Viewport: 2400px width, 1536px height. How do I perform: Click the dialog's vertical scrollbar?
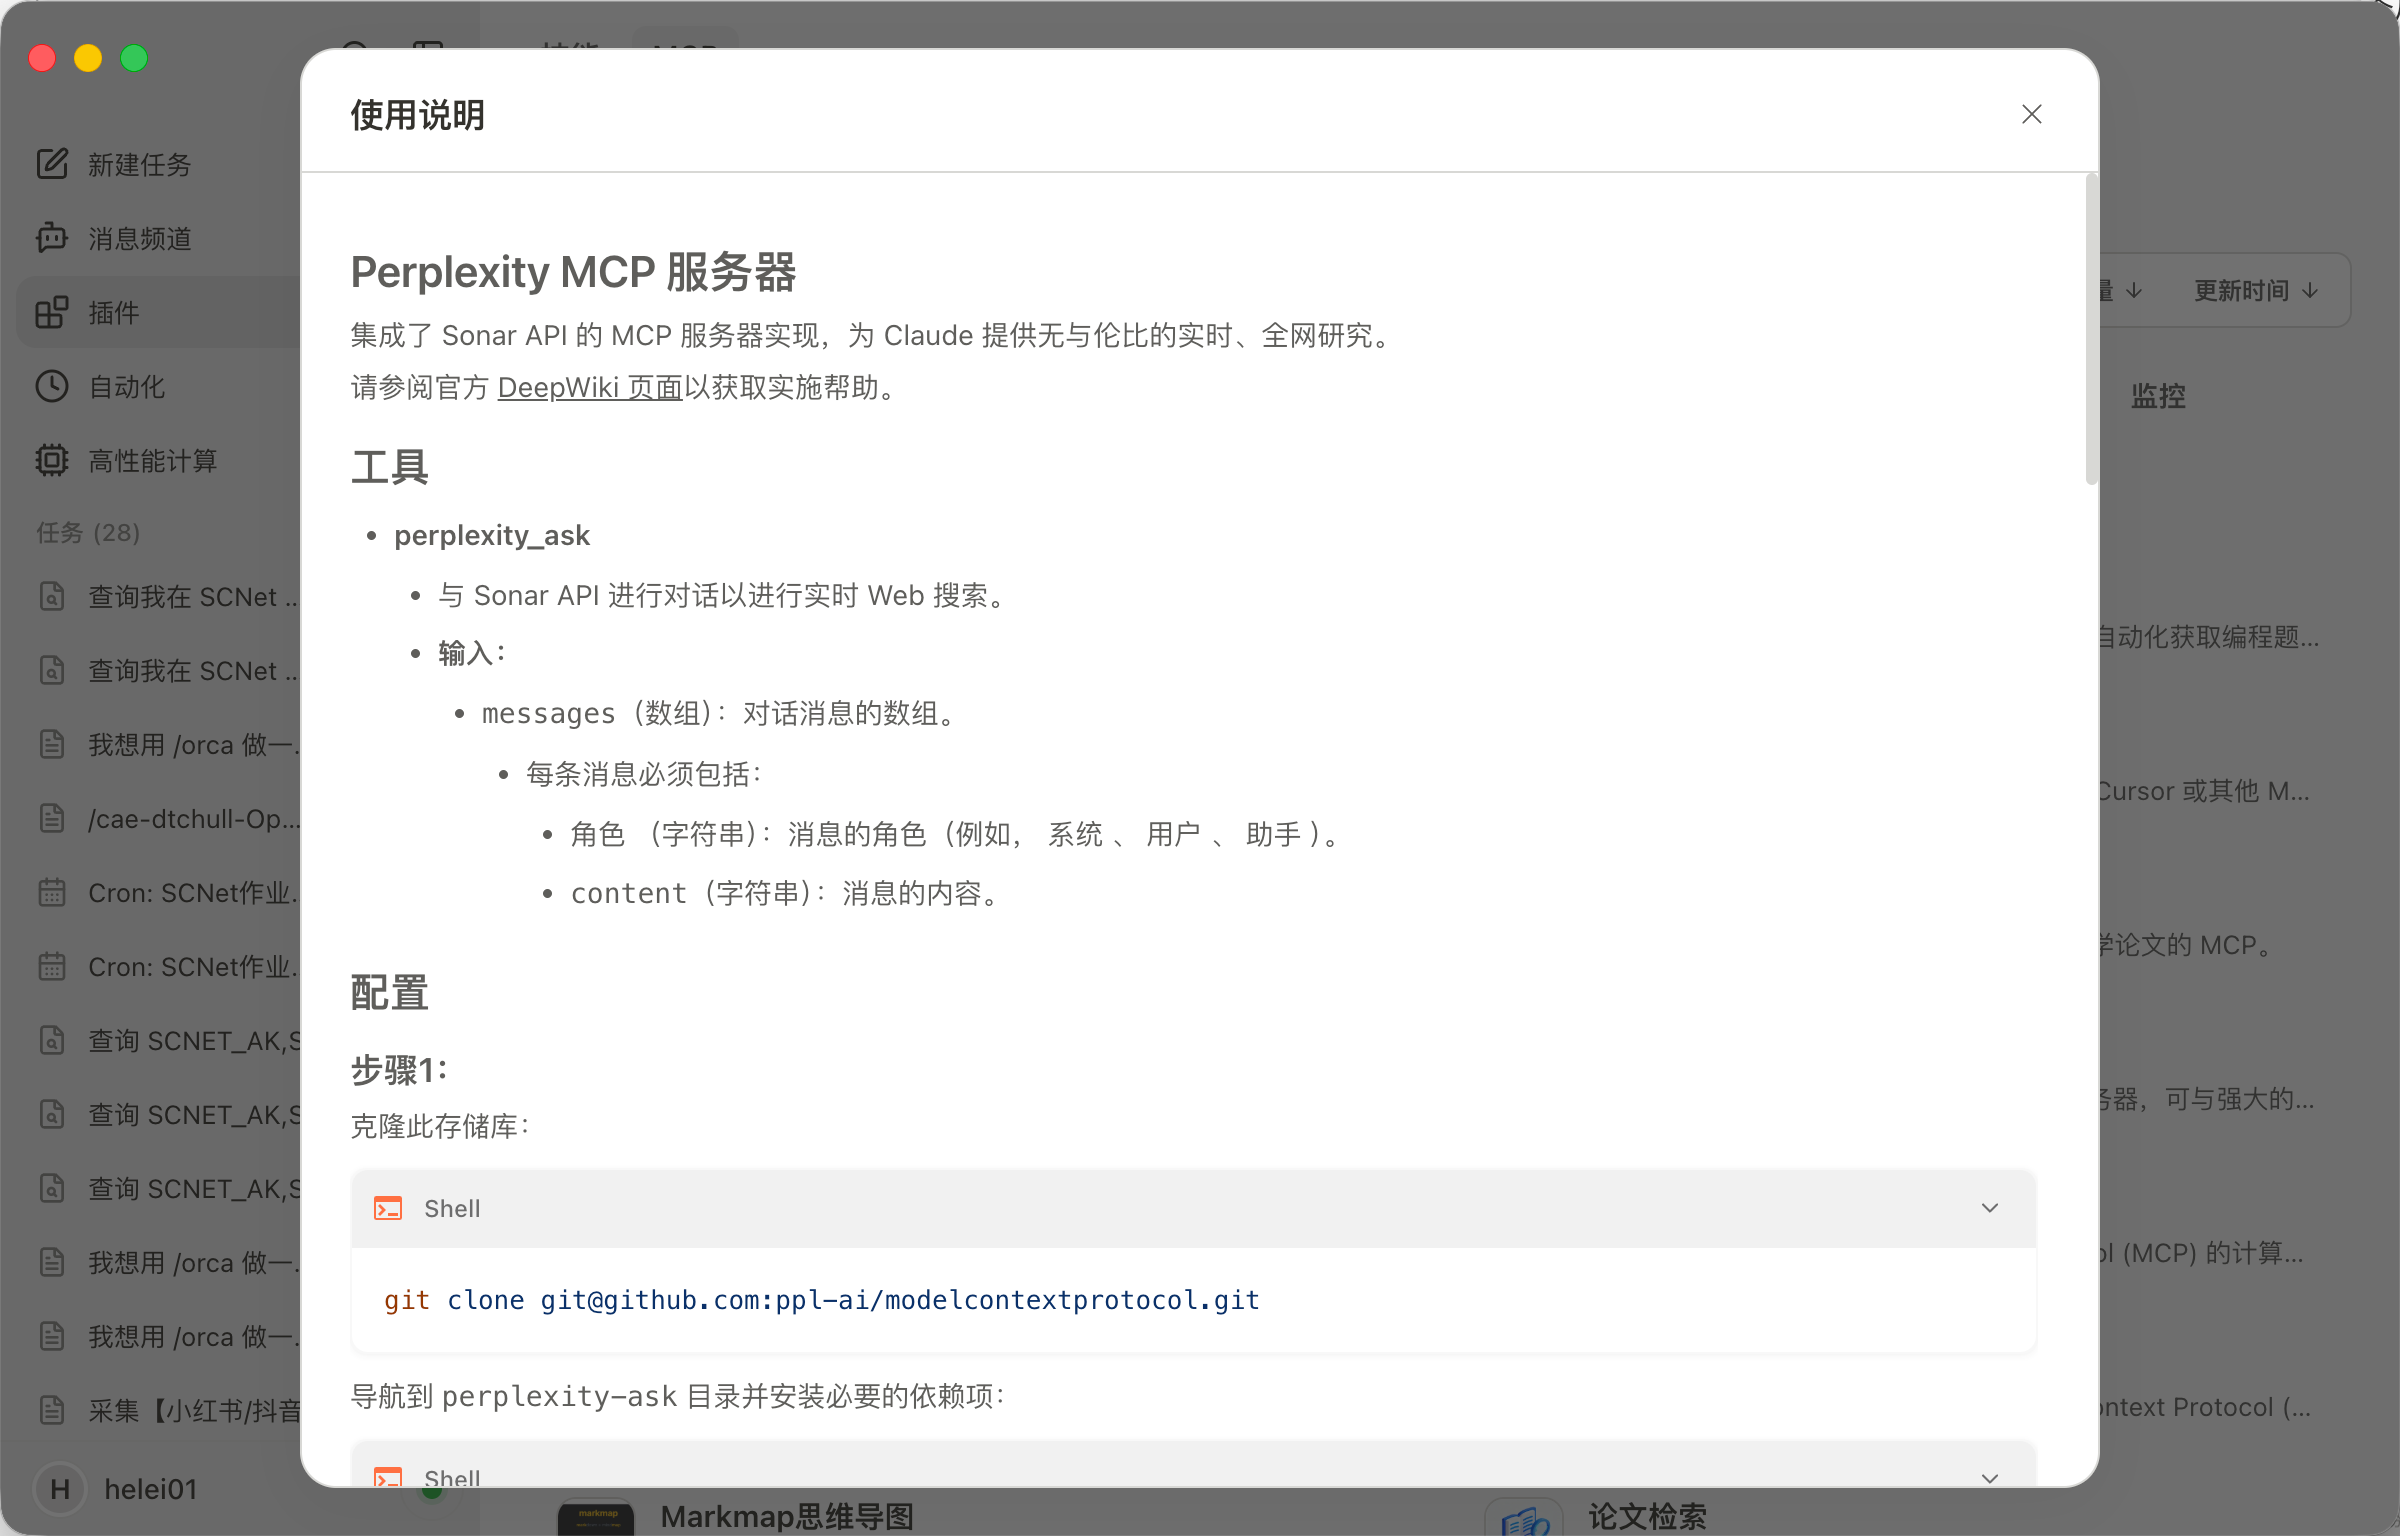click(2091, 330)
